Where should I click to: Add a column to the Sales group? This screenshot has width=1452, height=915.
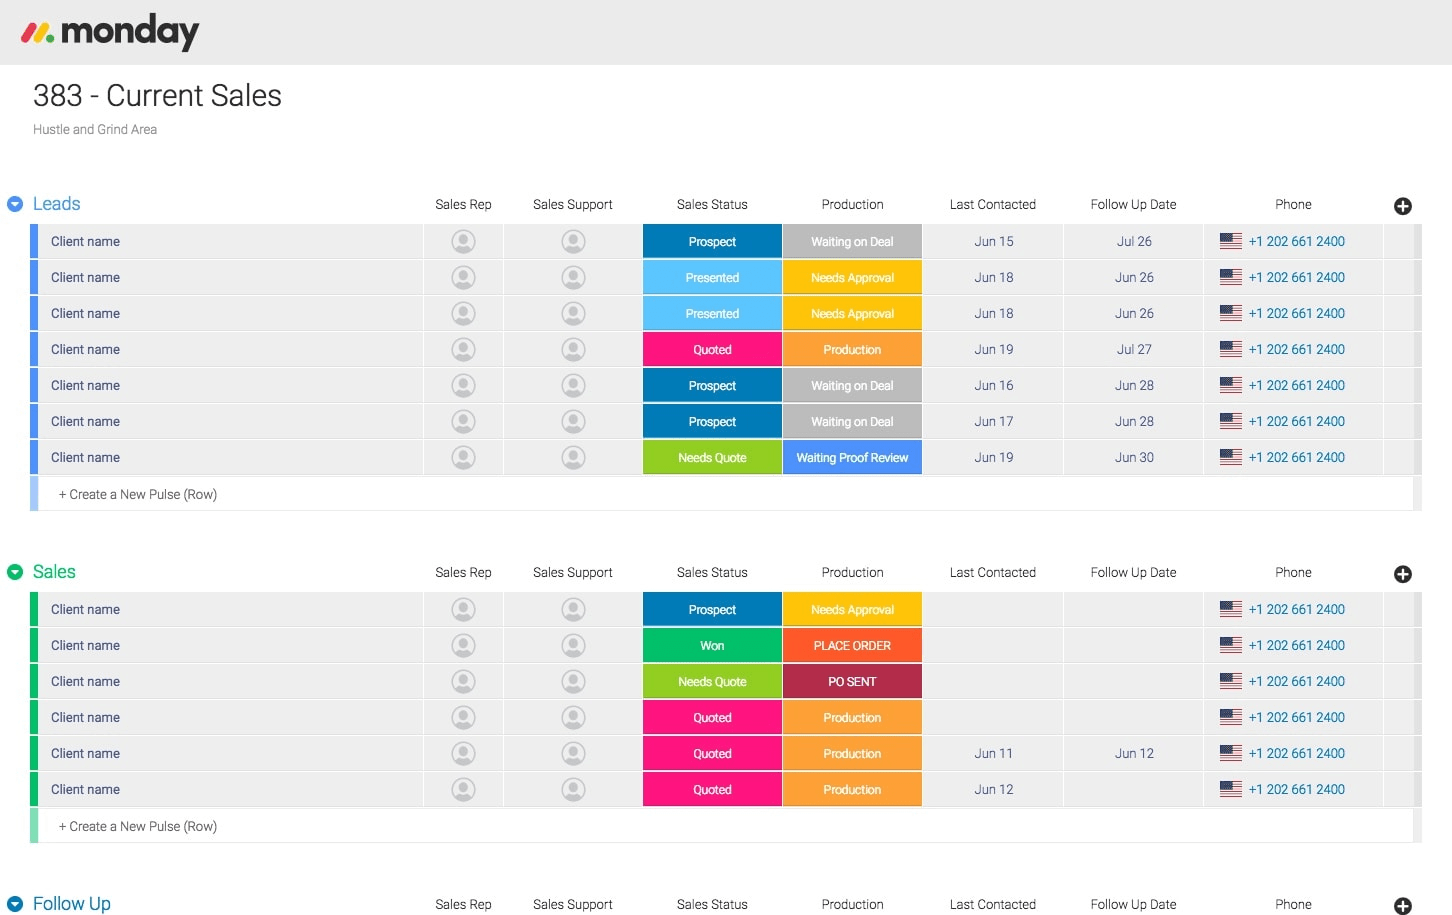point(1403,574)
